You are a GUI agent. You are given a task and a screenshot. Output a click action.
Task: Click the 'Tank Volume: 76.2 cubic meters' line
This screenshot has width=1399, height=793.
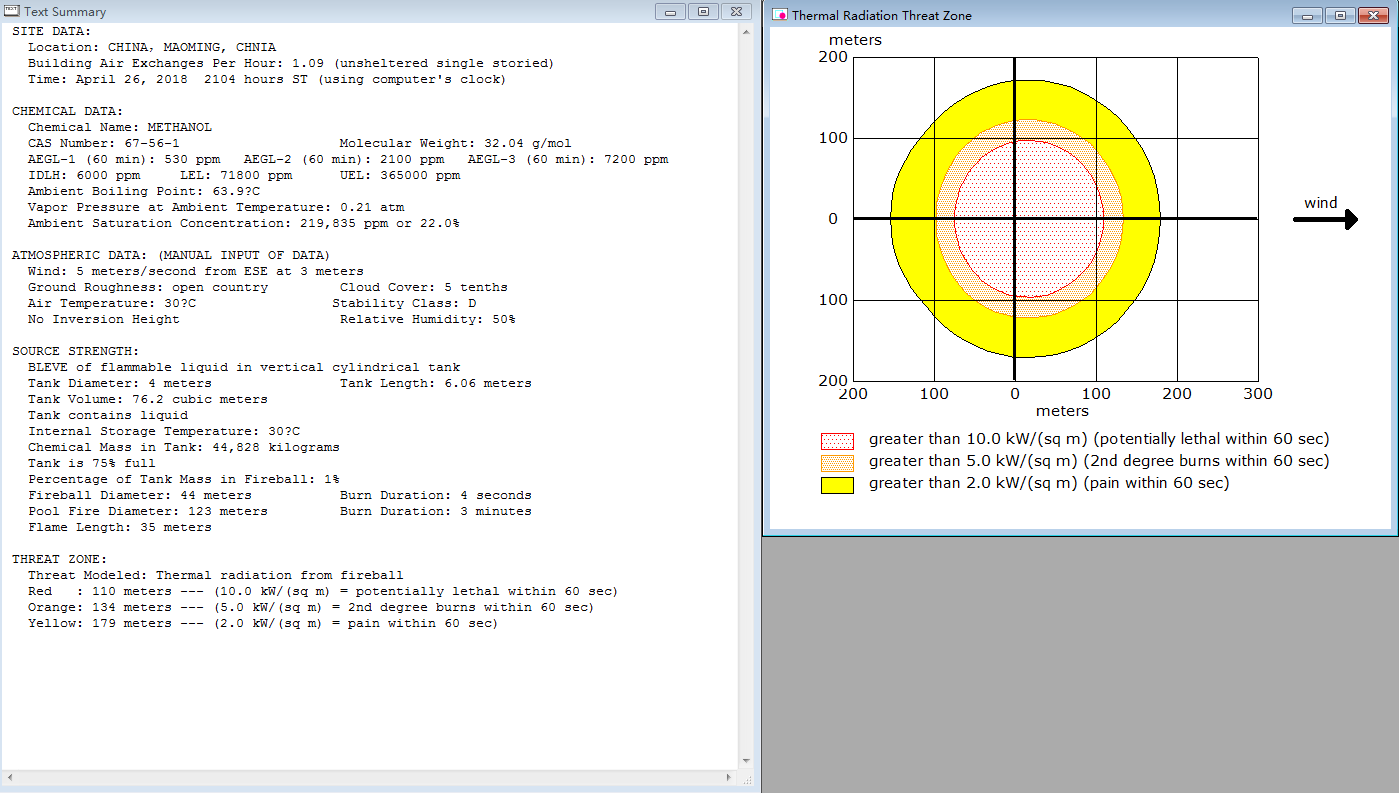[x=148, y=399]
